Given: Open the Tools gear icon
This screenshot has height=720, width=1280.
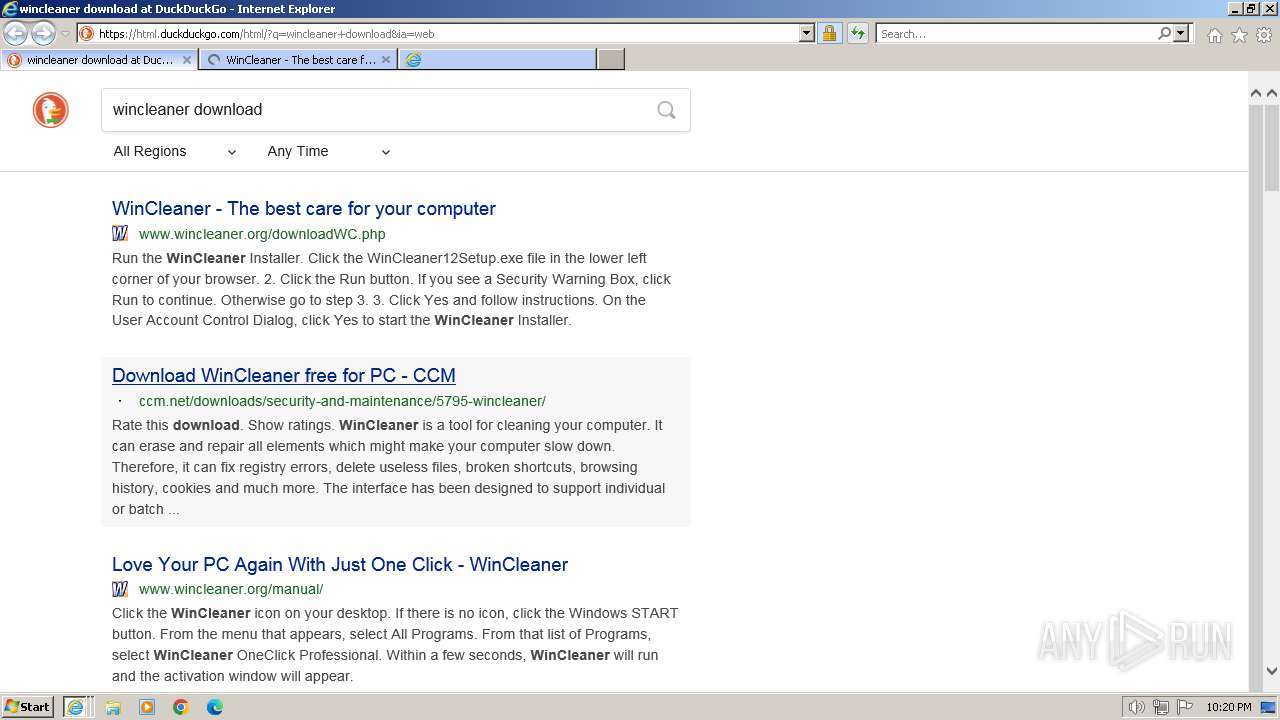Looking at the screenshot, I should tap(1264, 35).
